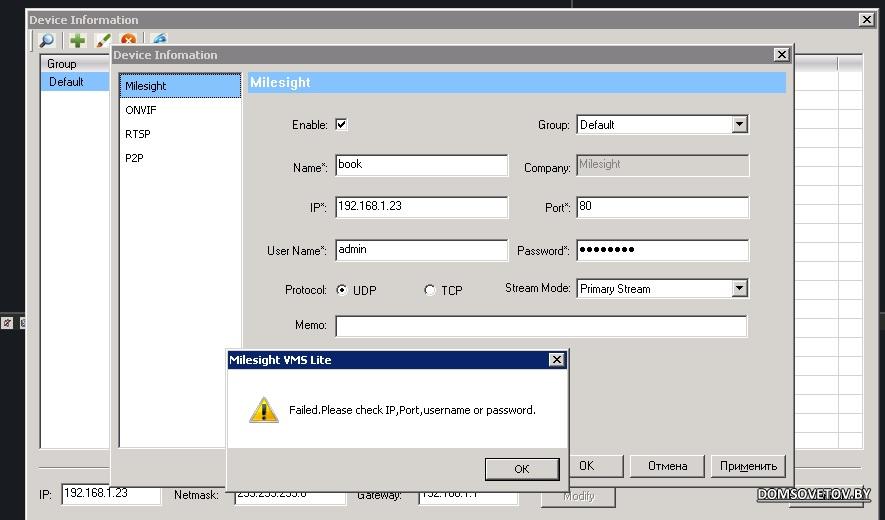
Task: Toggle the Enable checkbox
Action: [341, 124]
